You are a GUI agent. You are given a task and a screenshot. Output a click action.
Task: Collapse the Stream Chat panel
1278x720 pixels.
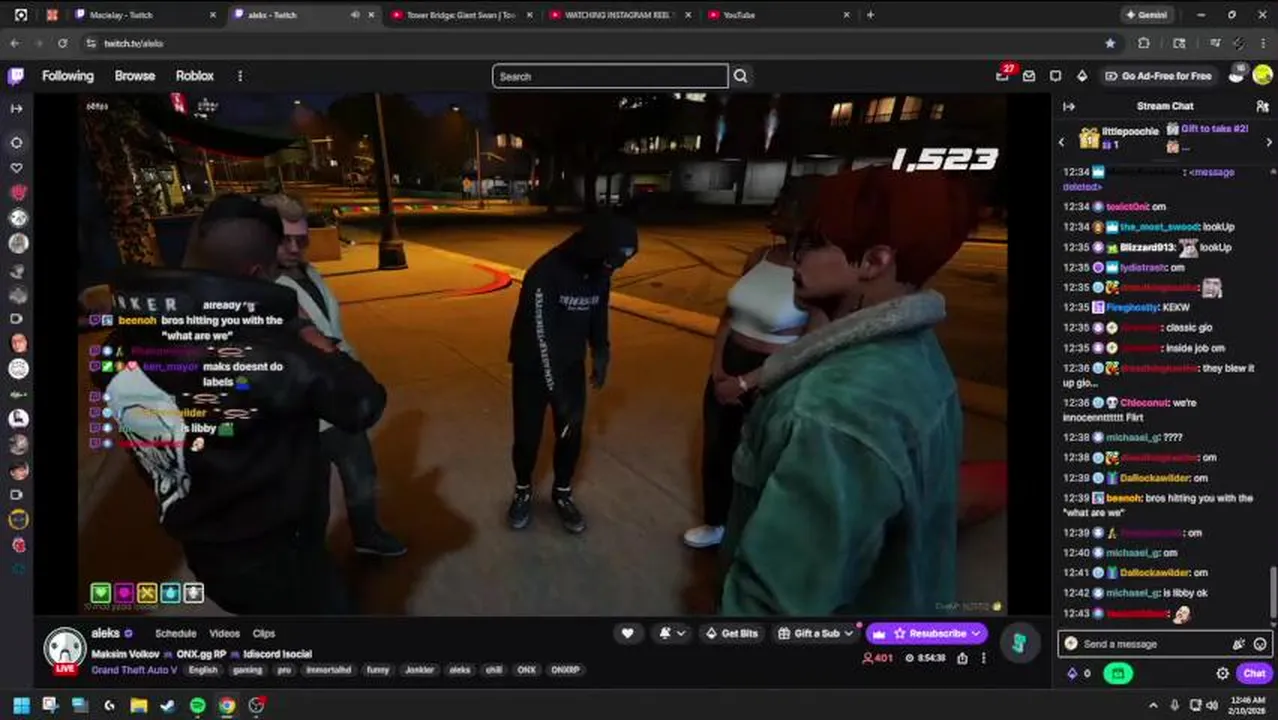[1068, 106]
